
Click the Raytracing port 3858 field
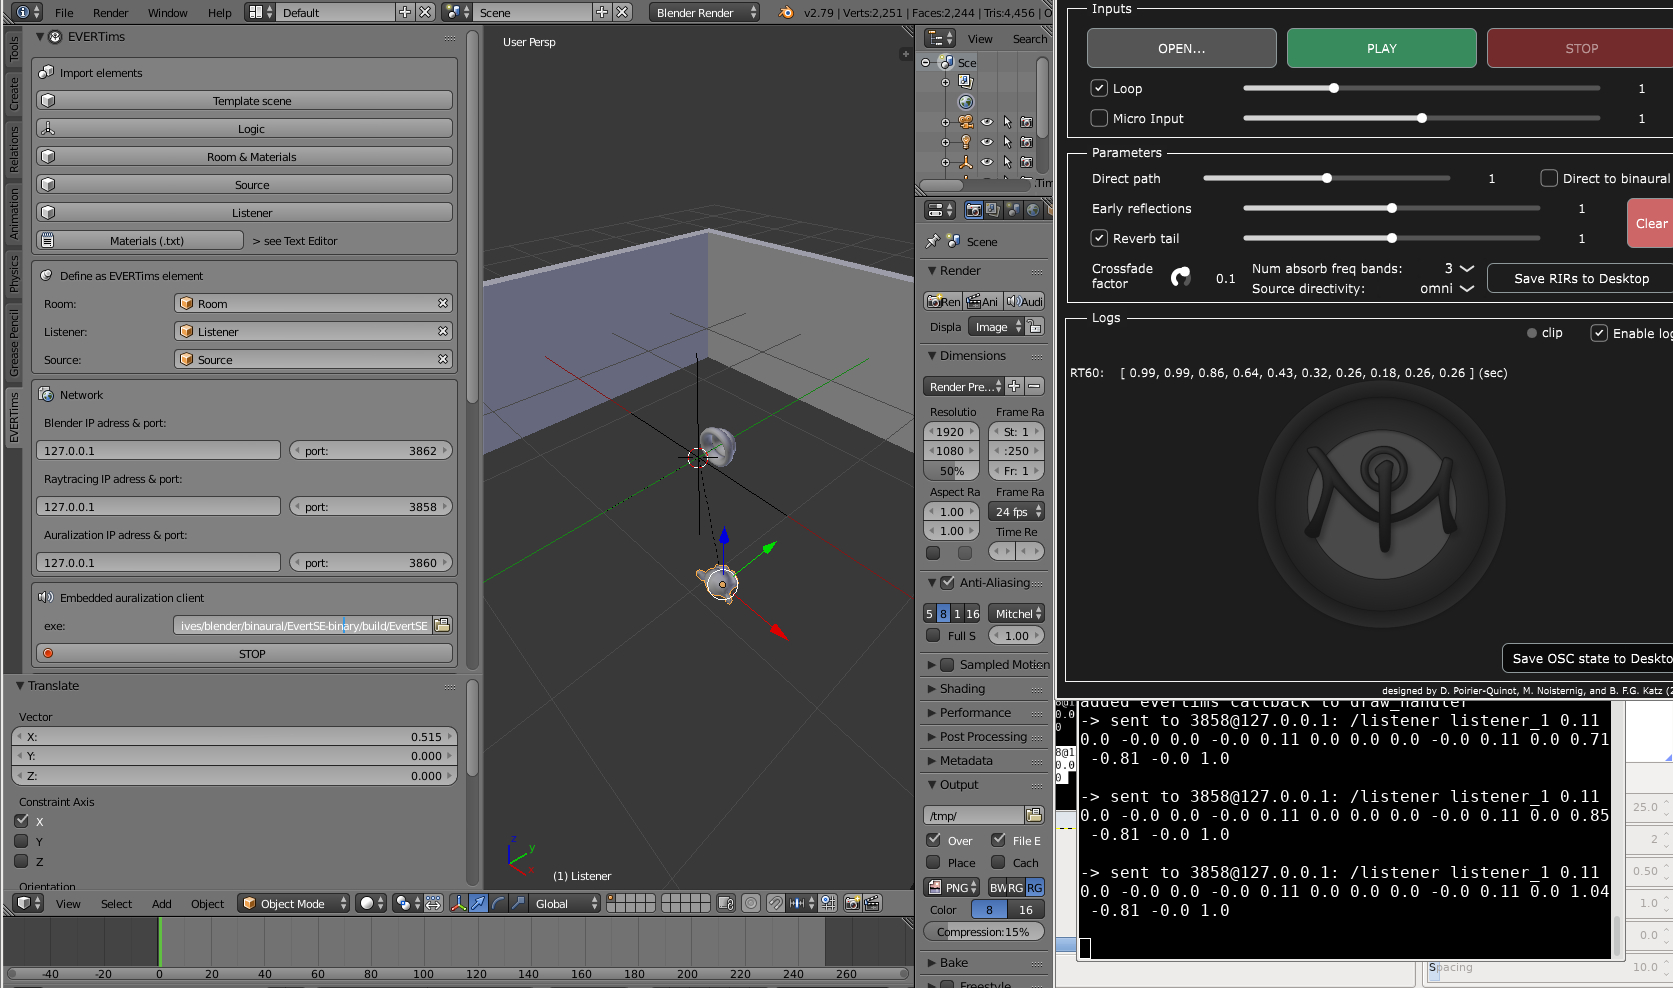pos(371,506)
